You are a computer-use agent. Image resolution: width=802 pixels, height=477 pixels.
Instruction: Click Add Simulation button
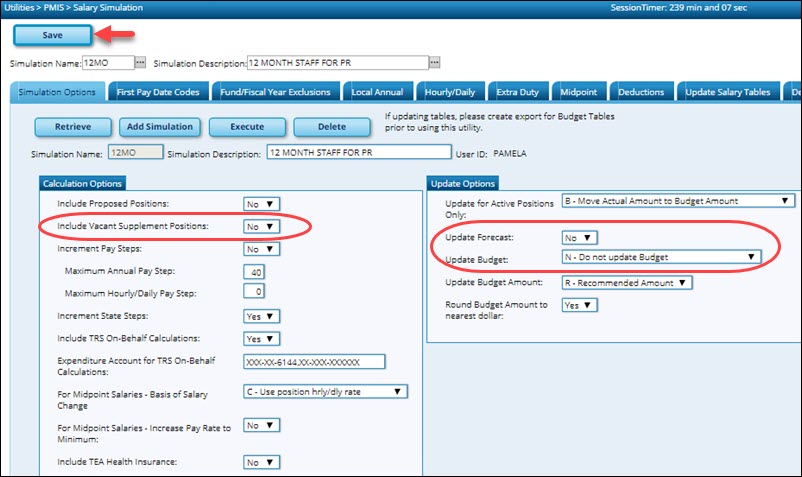click(x=160, y=127)
